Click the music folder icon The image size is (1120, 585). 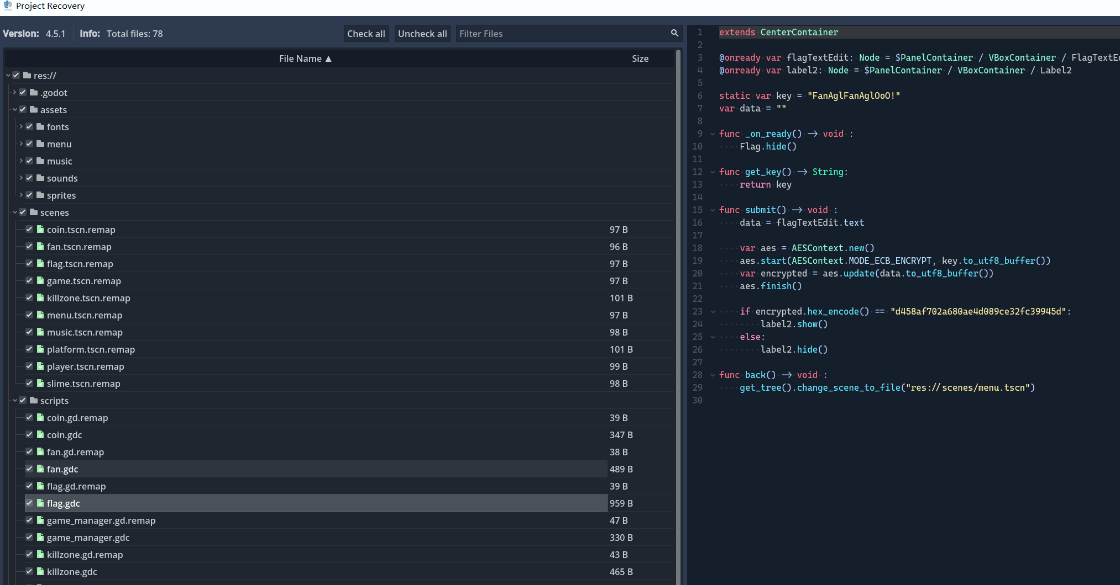pyautogui.click(x=40, y=161)
